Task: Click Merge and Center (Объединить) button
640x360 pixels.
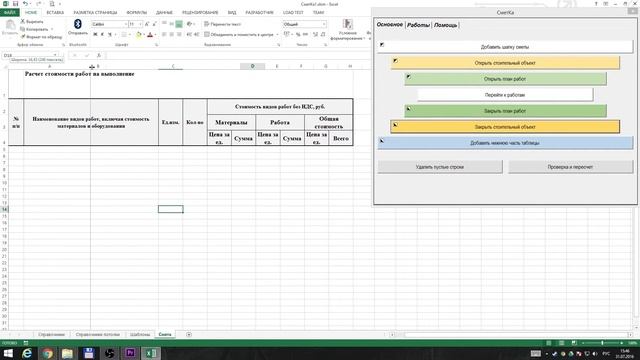Action: [239, 35]
